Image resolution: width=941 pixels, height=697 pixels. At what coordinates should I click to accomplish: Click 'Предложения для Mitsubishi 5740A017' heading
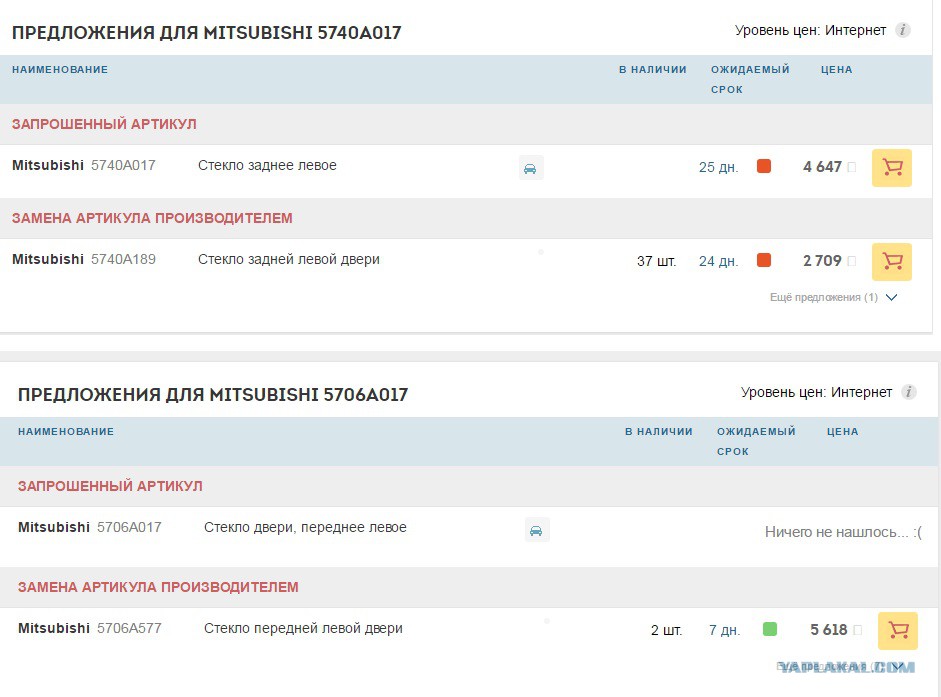(206, 32)
